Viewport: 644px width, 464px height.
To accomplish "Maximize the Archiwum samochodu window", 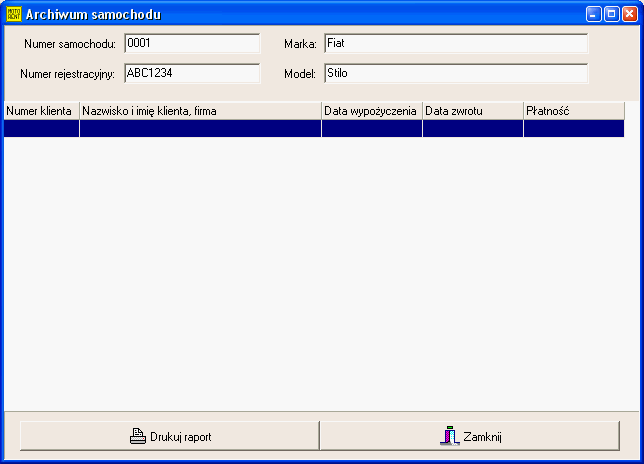I will coord(611,15).
